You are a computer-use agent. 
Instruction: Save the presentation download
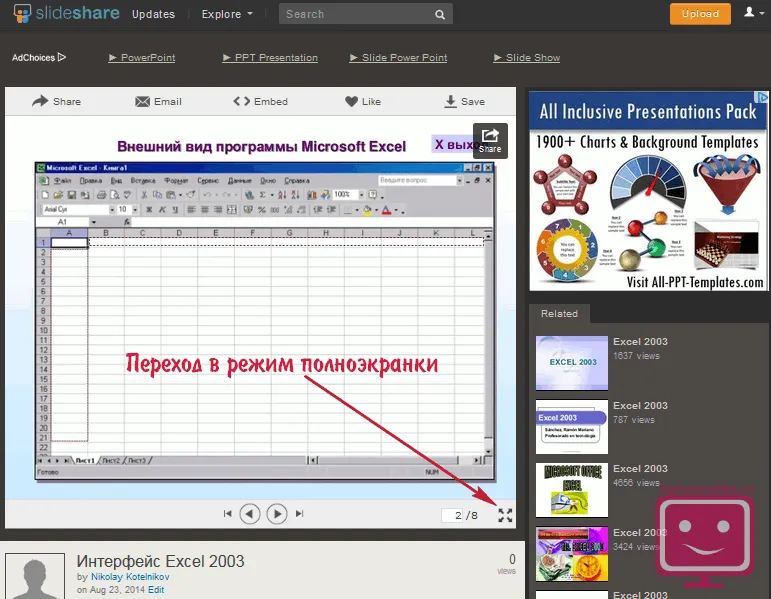click(x=465, y=101)
